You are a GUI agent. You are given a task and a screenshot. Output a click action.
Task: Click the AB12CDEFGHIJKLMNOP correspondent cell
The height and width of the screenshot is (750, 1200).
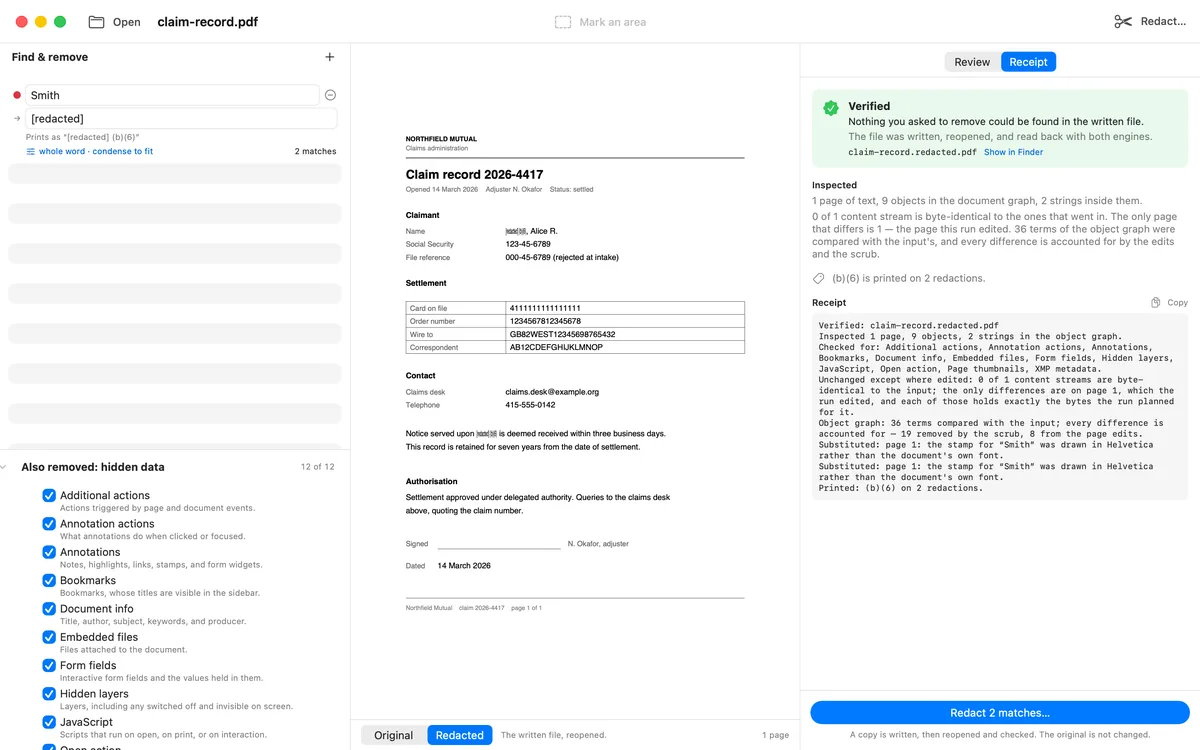(626, 347)
